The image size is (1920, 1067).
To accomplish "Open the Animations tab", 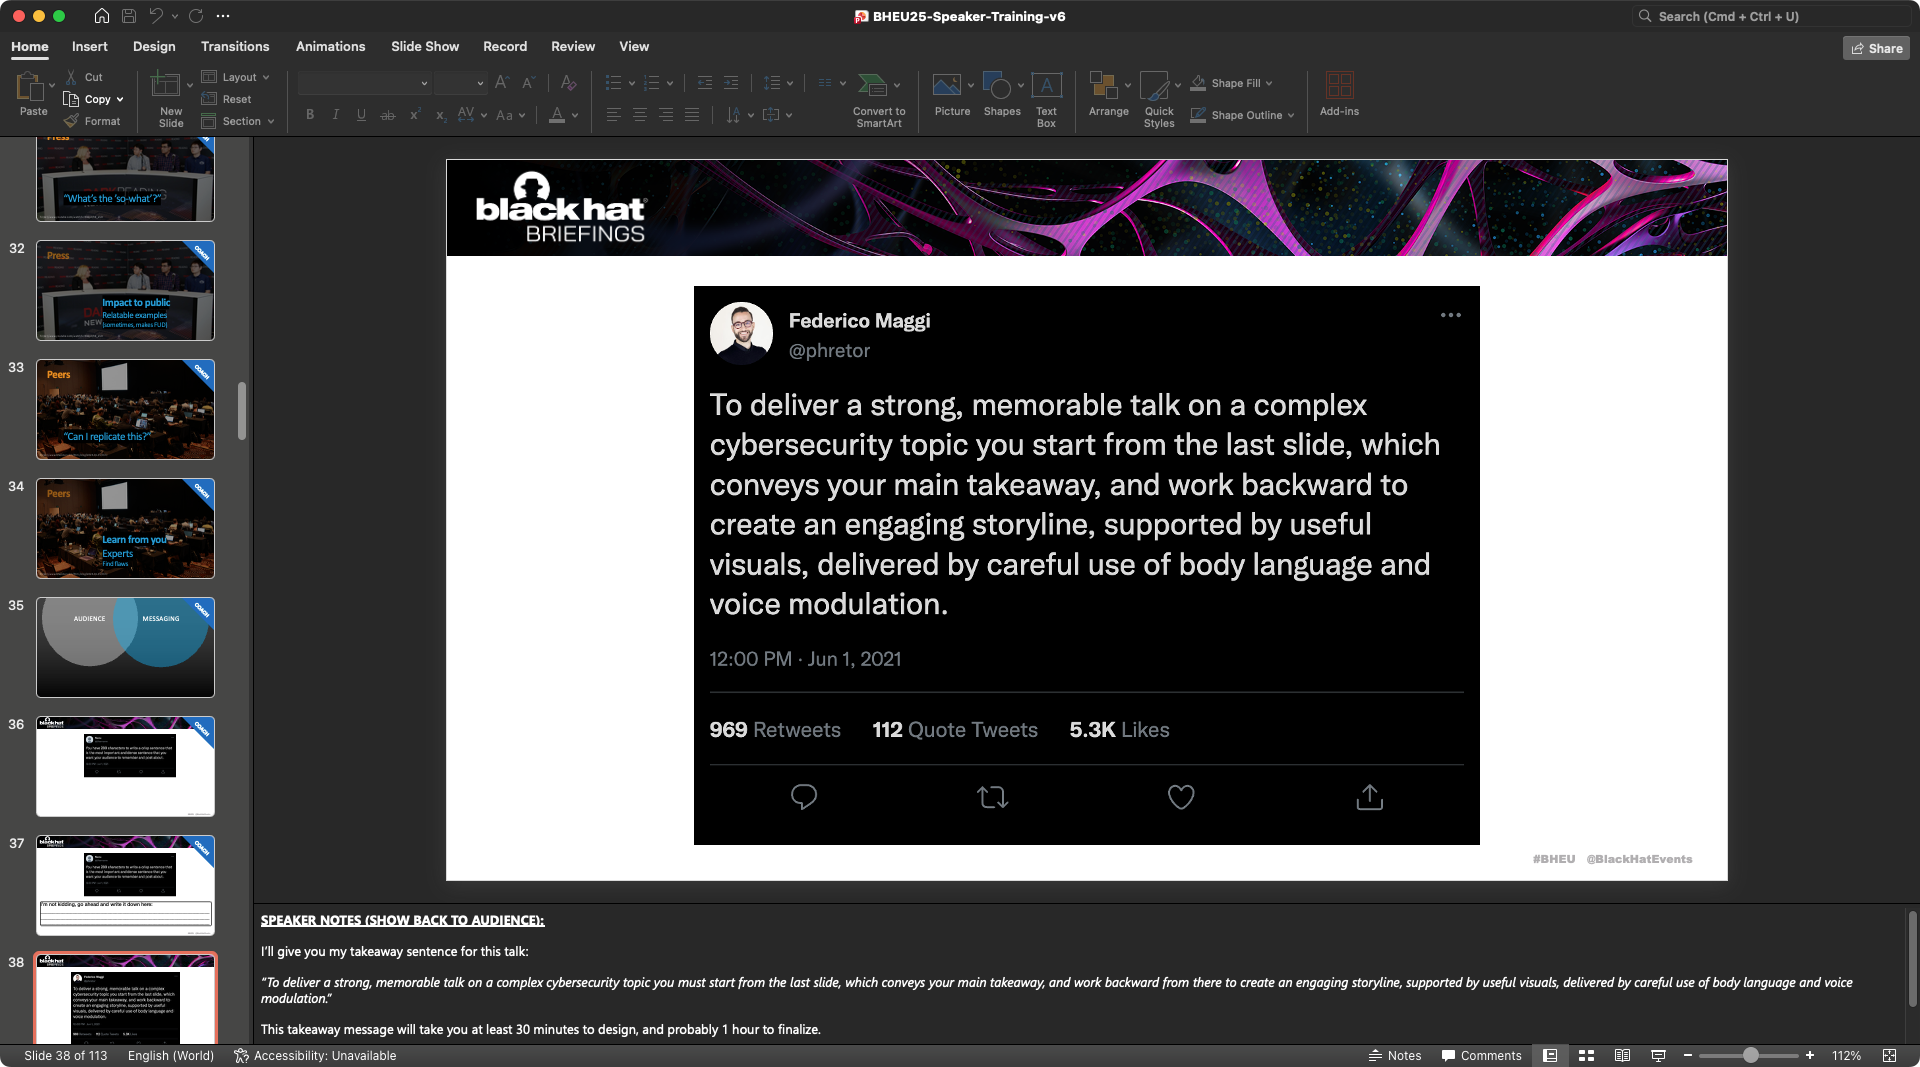I will click(x=330, y=47).
